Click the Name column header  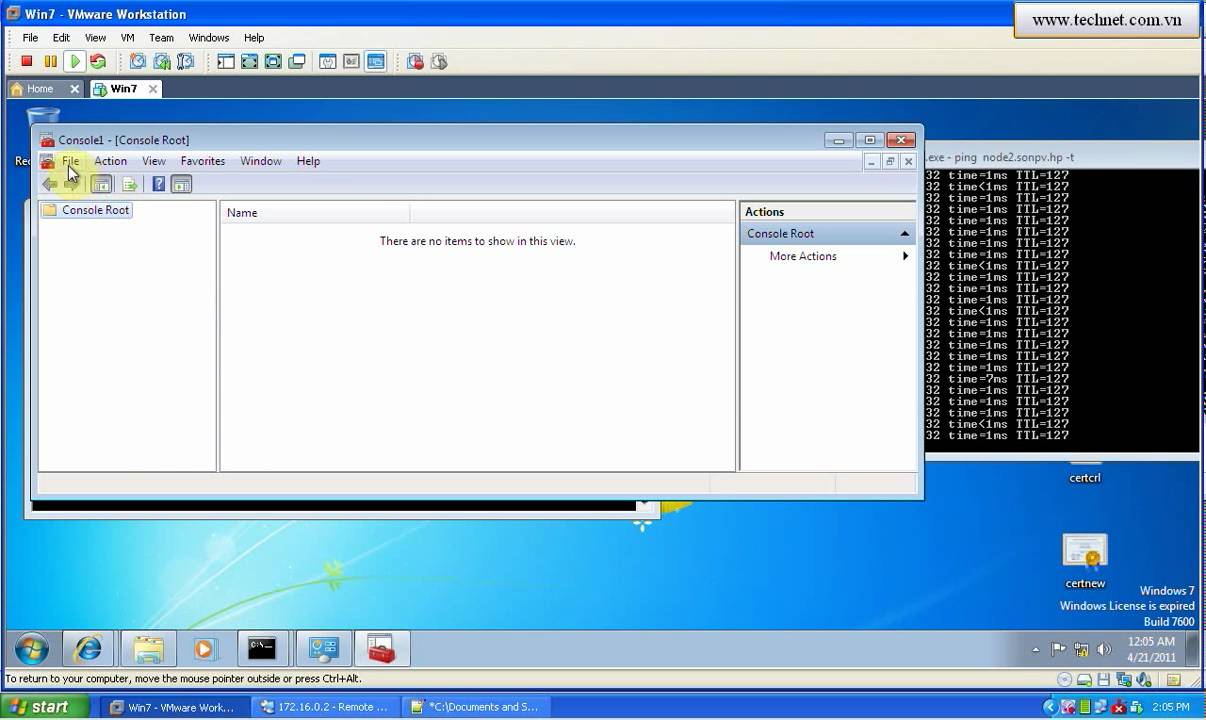[x=315, y=213]
